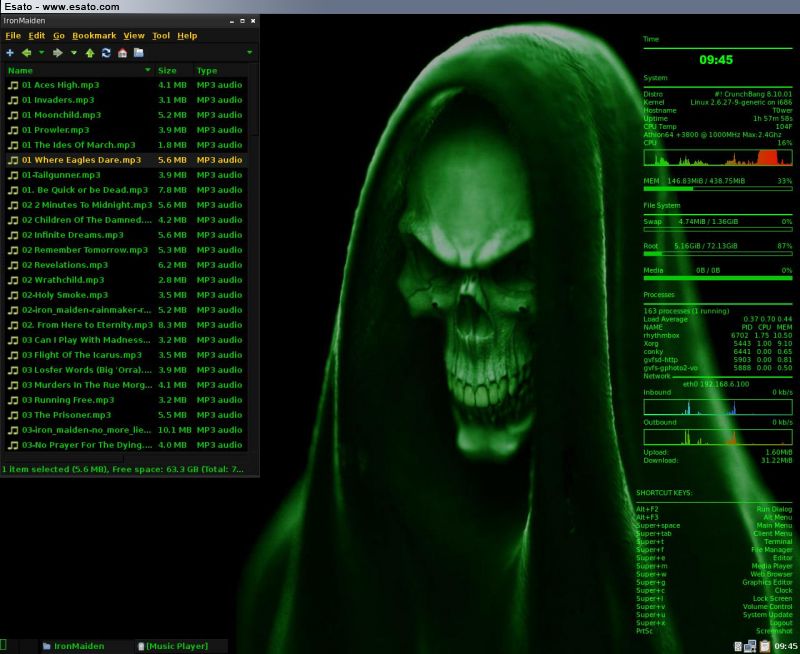800x654 pixels.
Task: Select 03 Running Free.mp3
Action: [x=127, y=400]
